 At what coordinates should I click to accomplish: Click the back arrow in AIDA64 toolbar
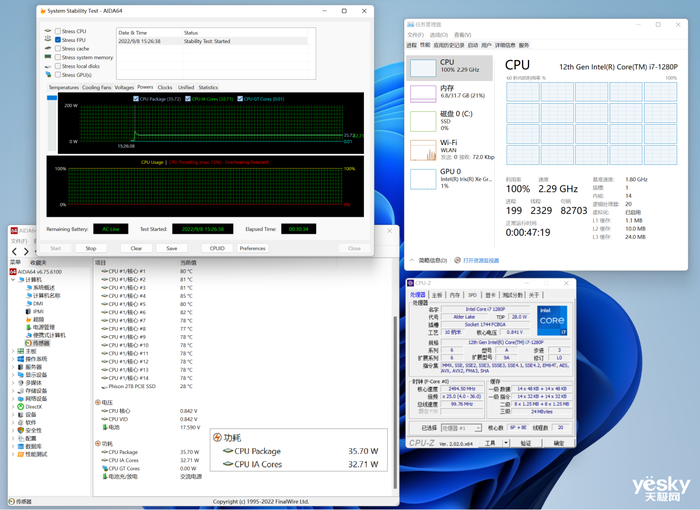point(14,251)
